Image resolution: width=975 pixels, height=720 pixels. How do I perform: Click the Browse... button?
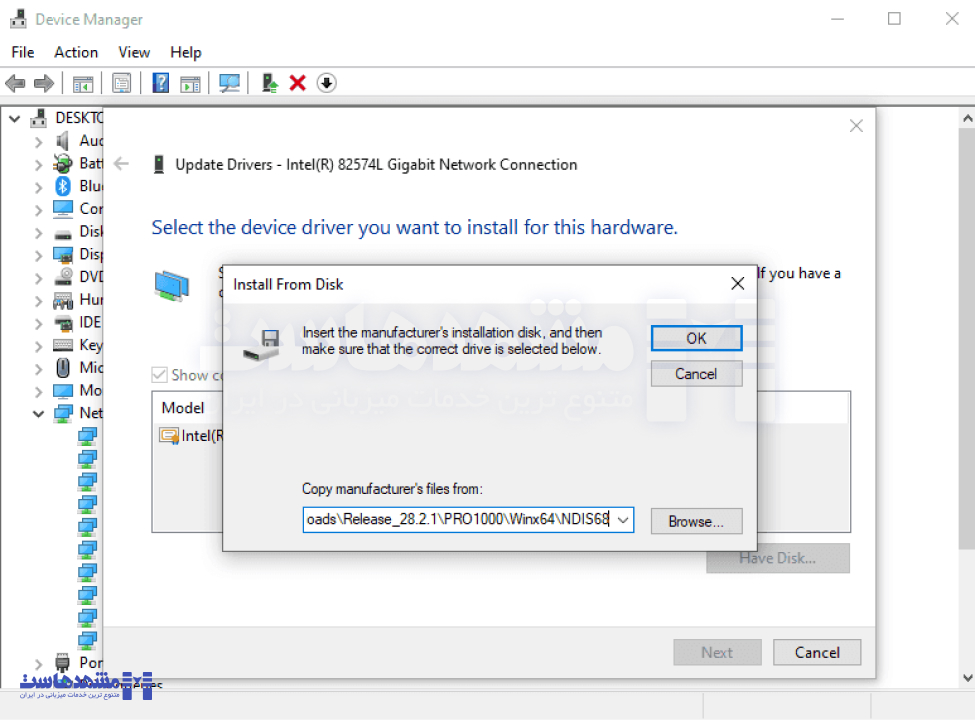(x=696, y=521)
